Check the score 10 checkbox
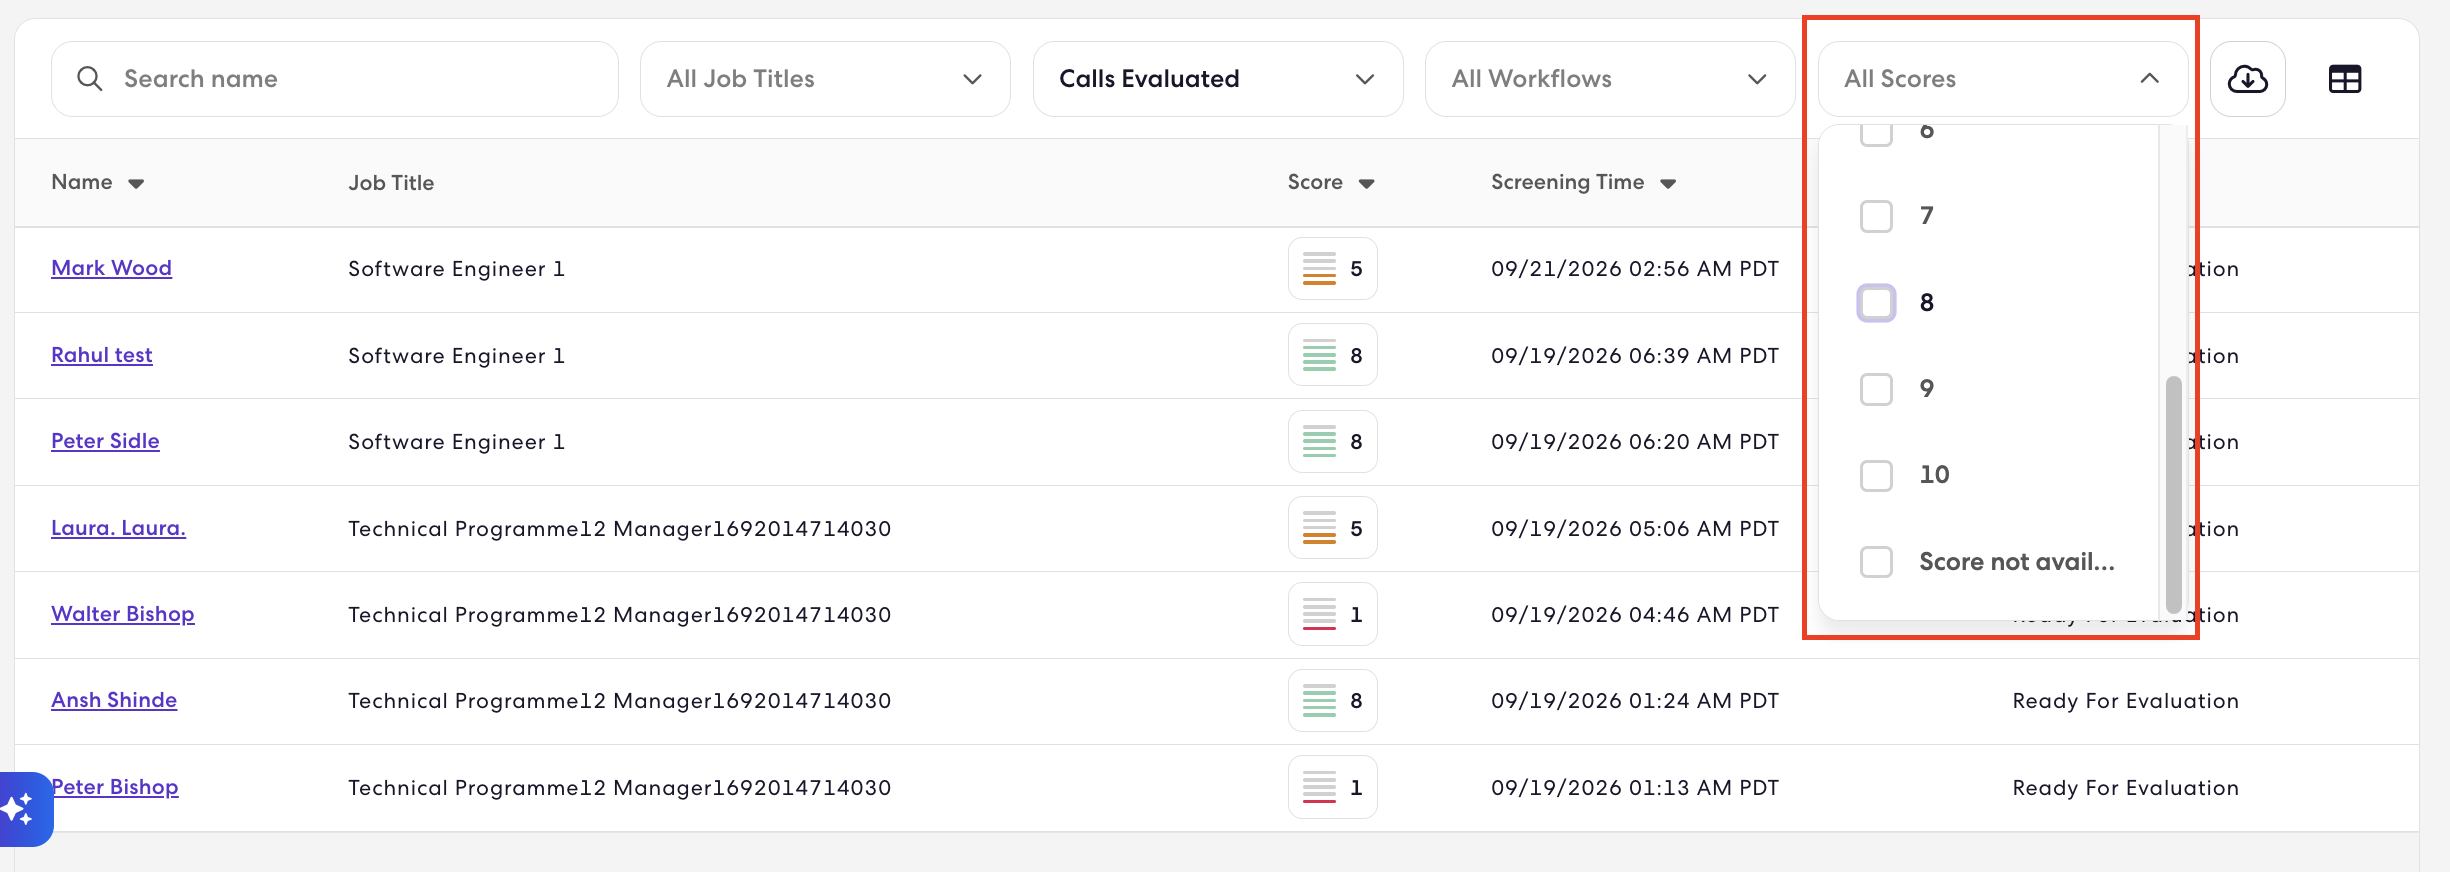 coord(1876,475)
